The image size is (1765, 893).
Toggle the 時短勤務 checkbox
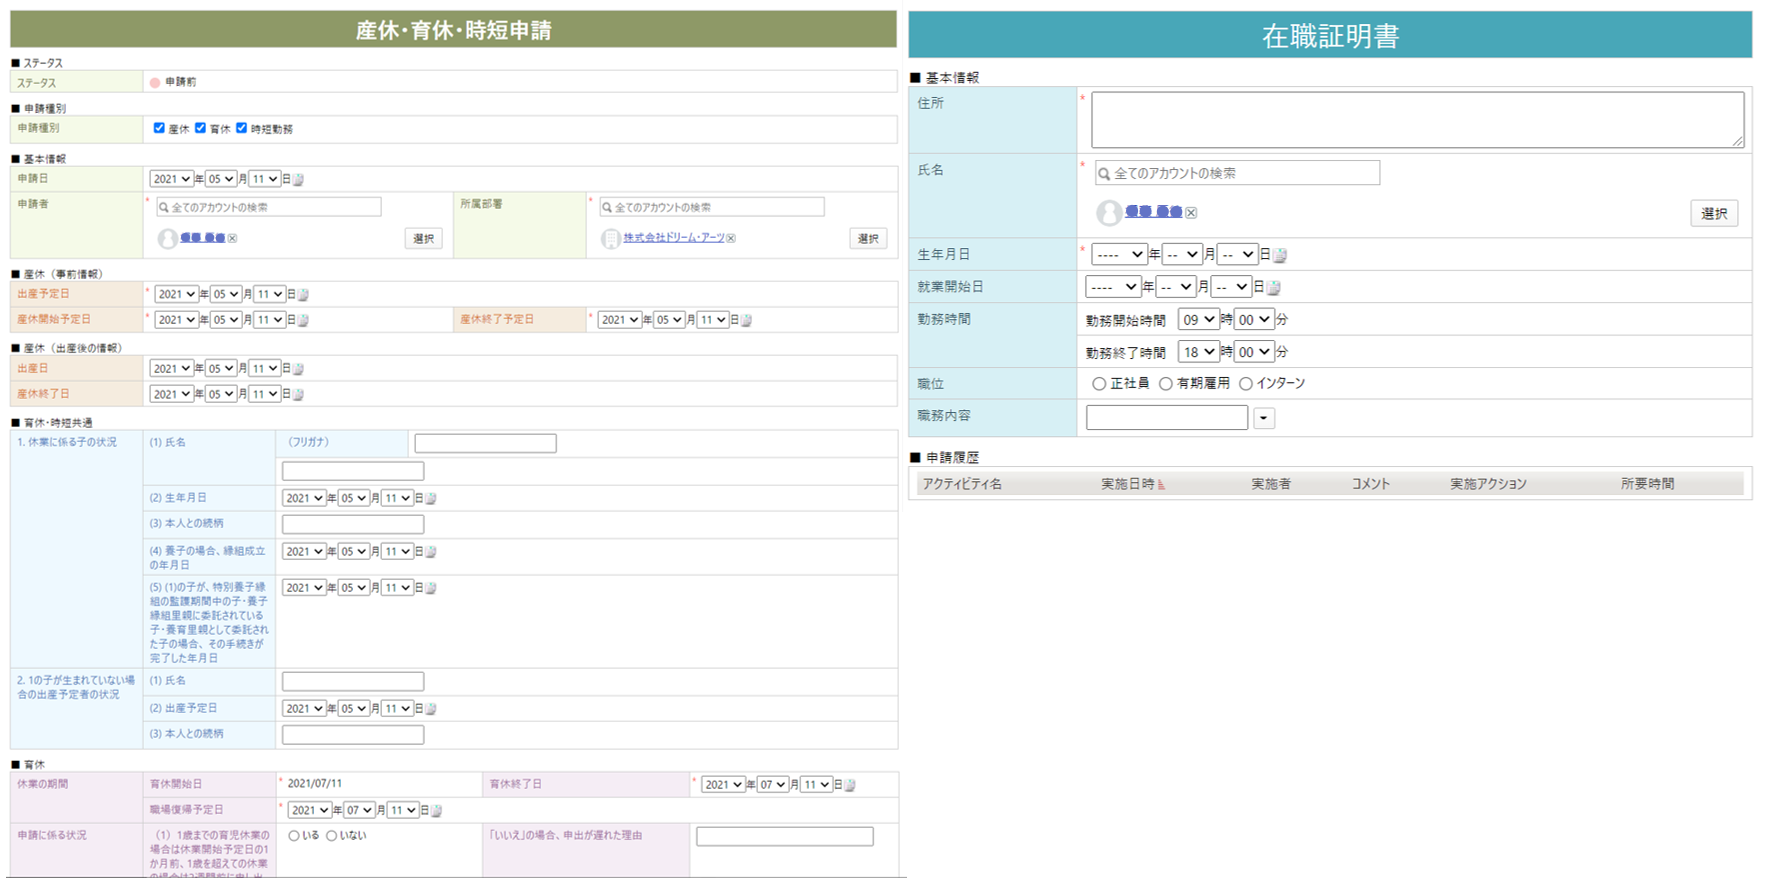pyautogui.click(x=241, y=128)
